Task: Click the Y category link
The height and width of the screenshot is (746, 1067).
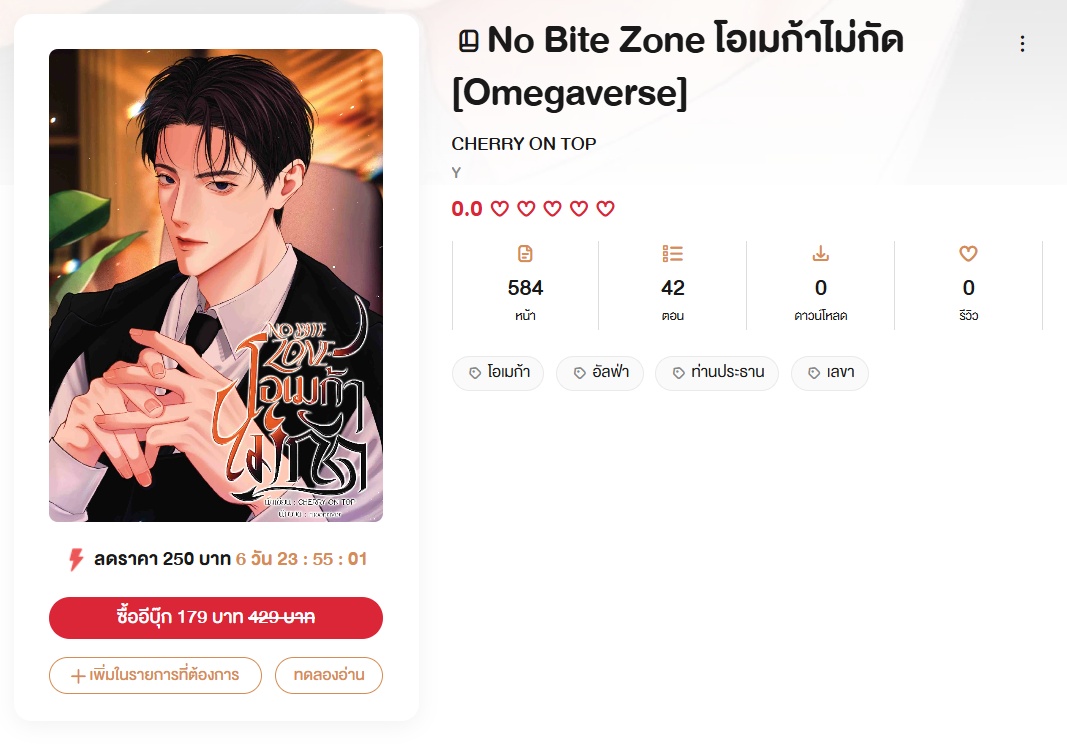Action: click(x=457, y=173)
